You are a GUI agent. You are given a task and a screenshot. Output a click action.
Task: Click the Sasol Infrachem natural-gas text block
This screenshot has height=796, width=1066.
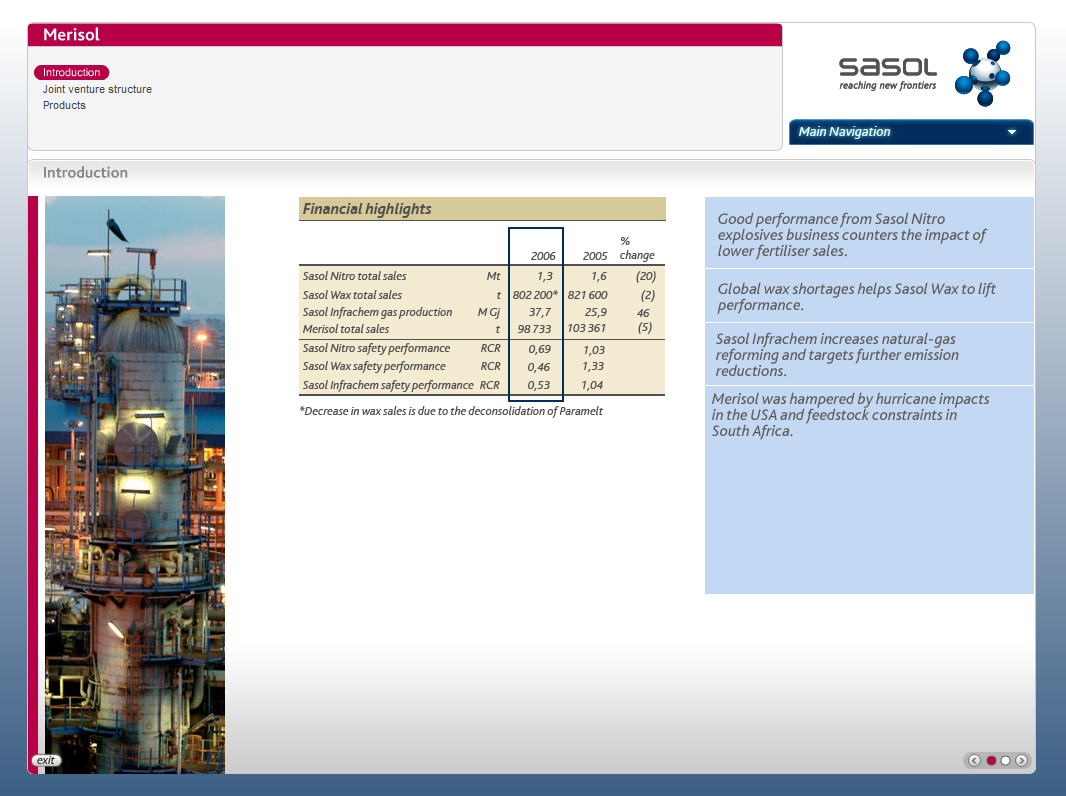(868, 354)
